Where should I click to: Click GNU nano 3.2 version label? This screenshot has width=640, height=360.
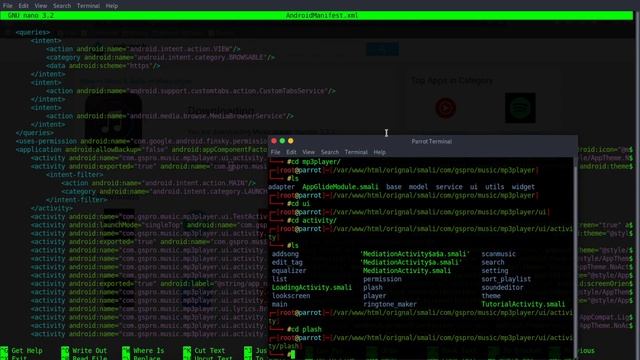click(x=31, y=16)
